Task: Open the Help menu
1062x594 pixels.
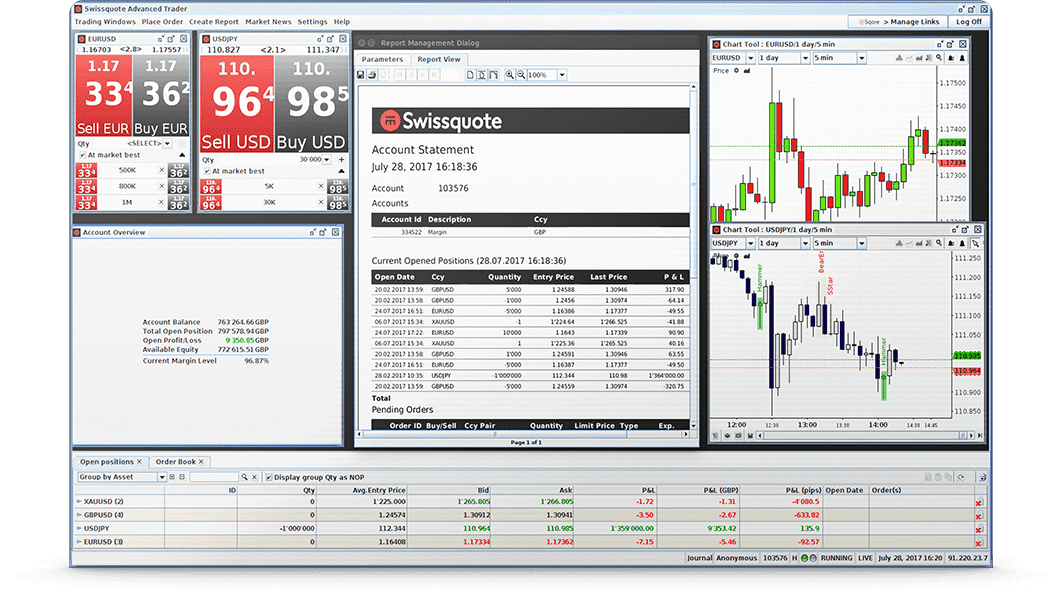Action: (x=342, y=22)
